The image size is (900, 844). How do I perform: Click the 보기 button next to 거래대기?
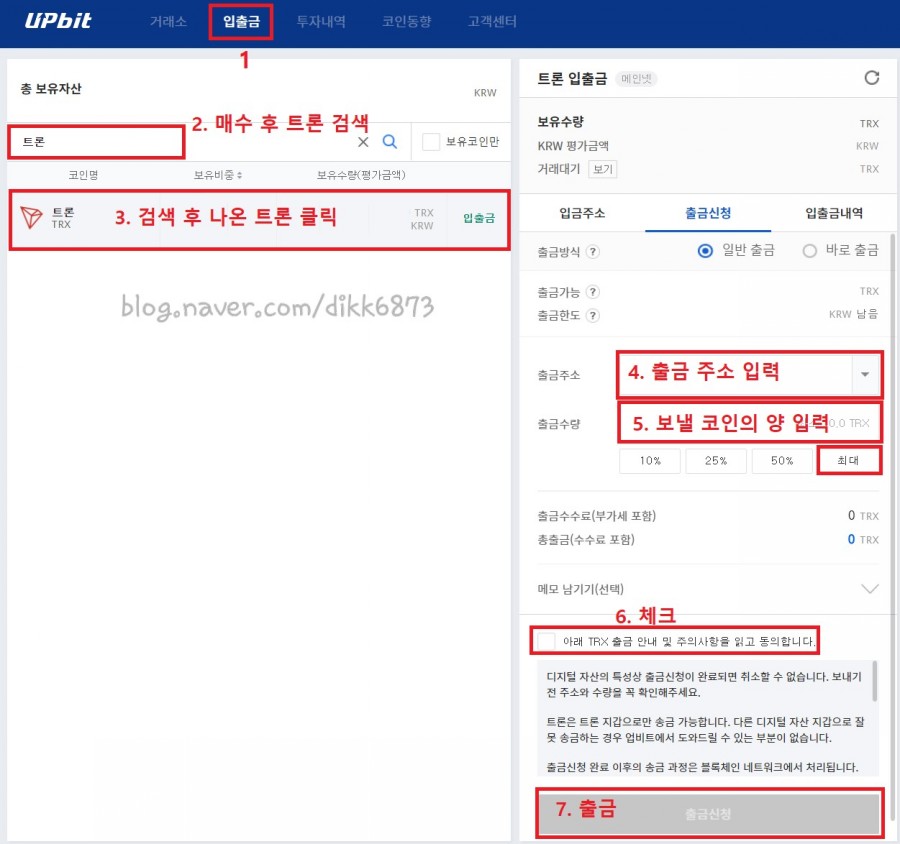pos(603,169)
